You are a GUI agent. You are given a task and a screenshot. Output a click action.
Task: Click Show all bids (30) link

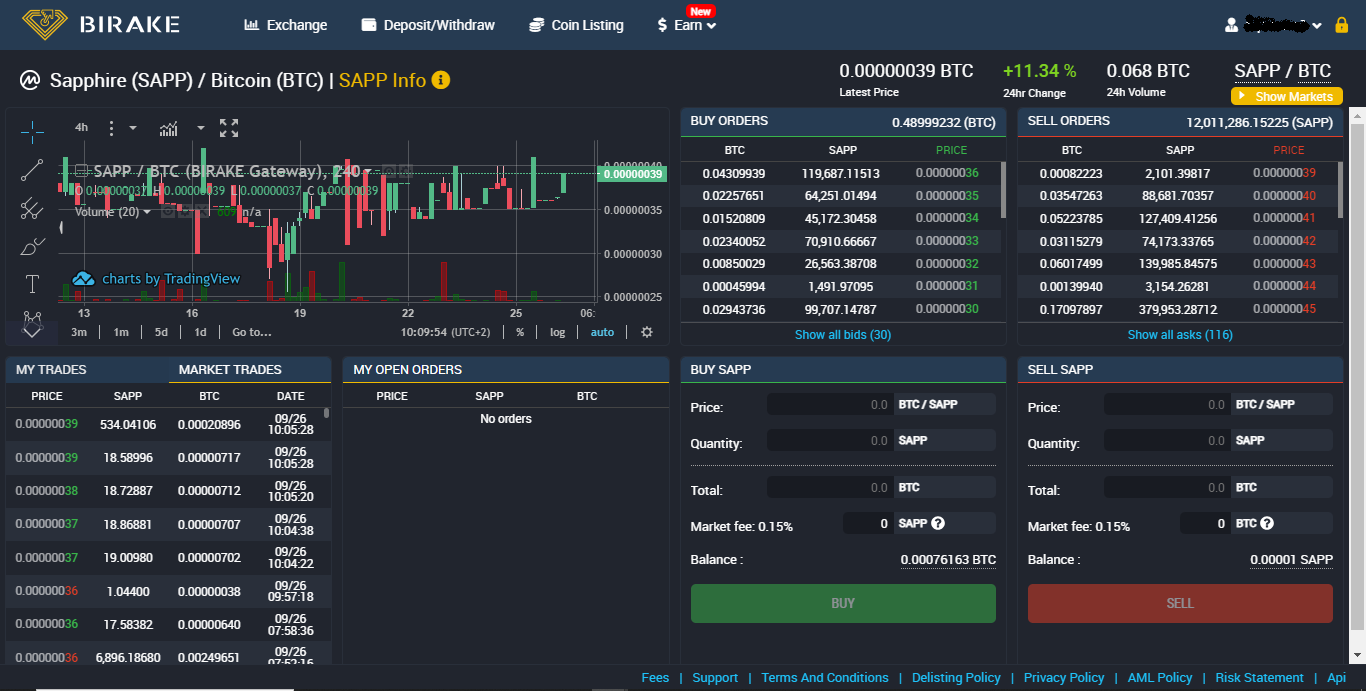coord(842,335)
